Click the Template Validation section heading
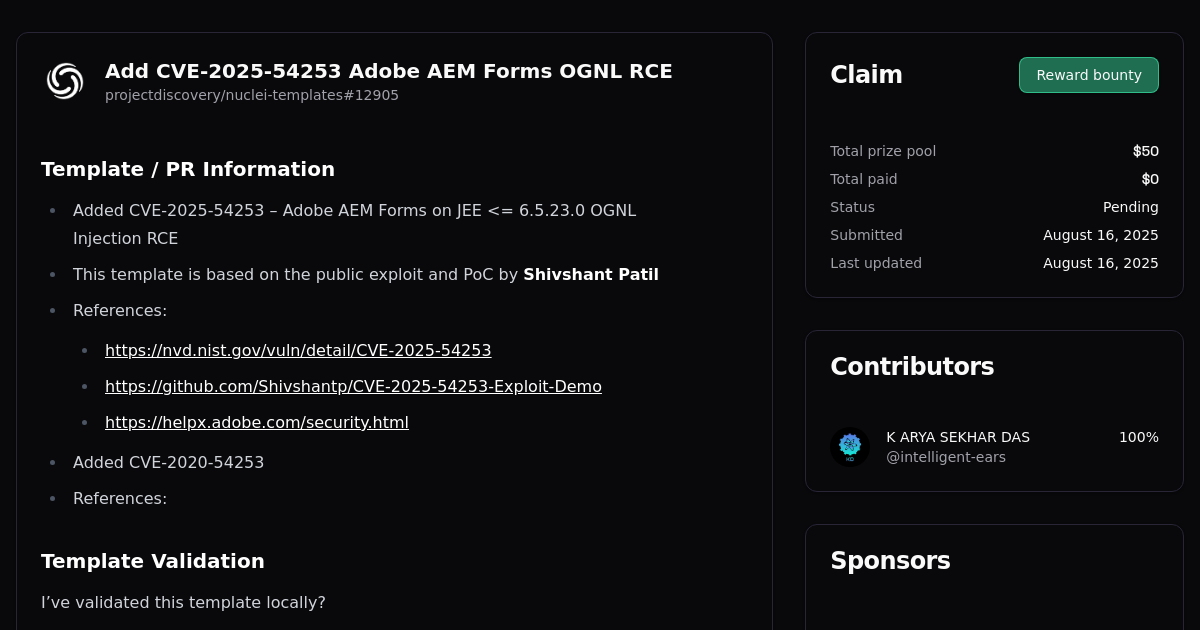Viewport: 1200px width, 630px height. pos(152,561)
